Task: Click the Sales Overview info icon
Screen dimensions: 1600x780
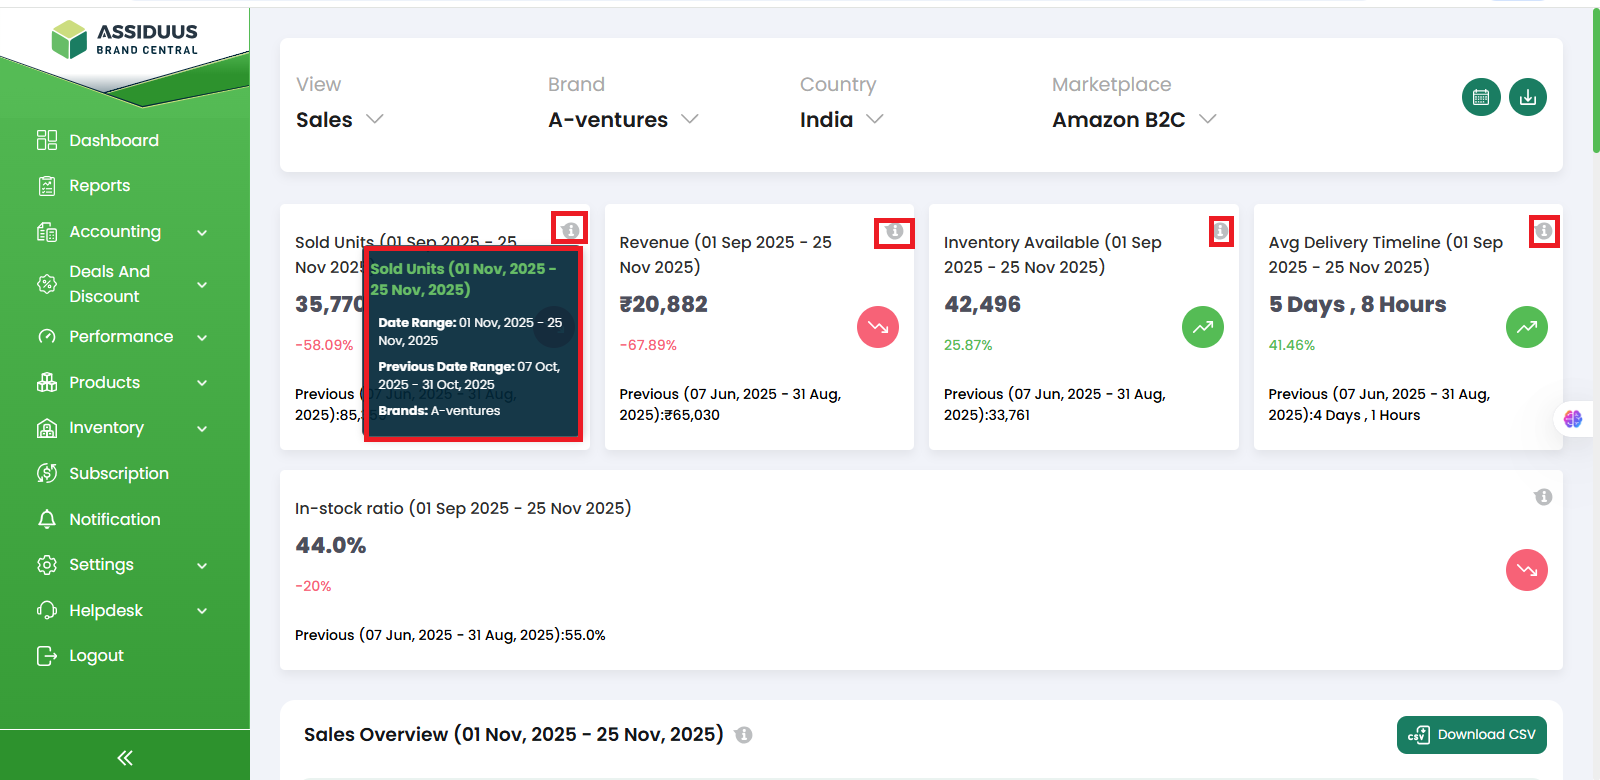Action: pos(743,735)
